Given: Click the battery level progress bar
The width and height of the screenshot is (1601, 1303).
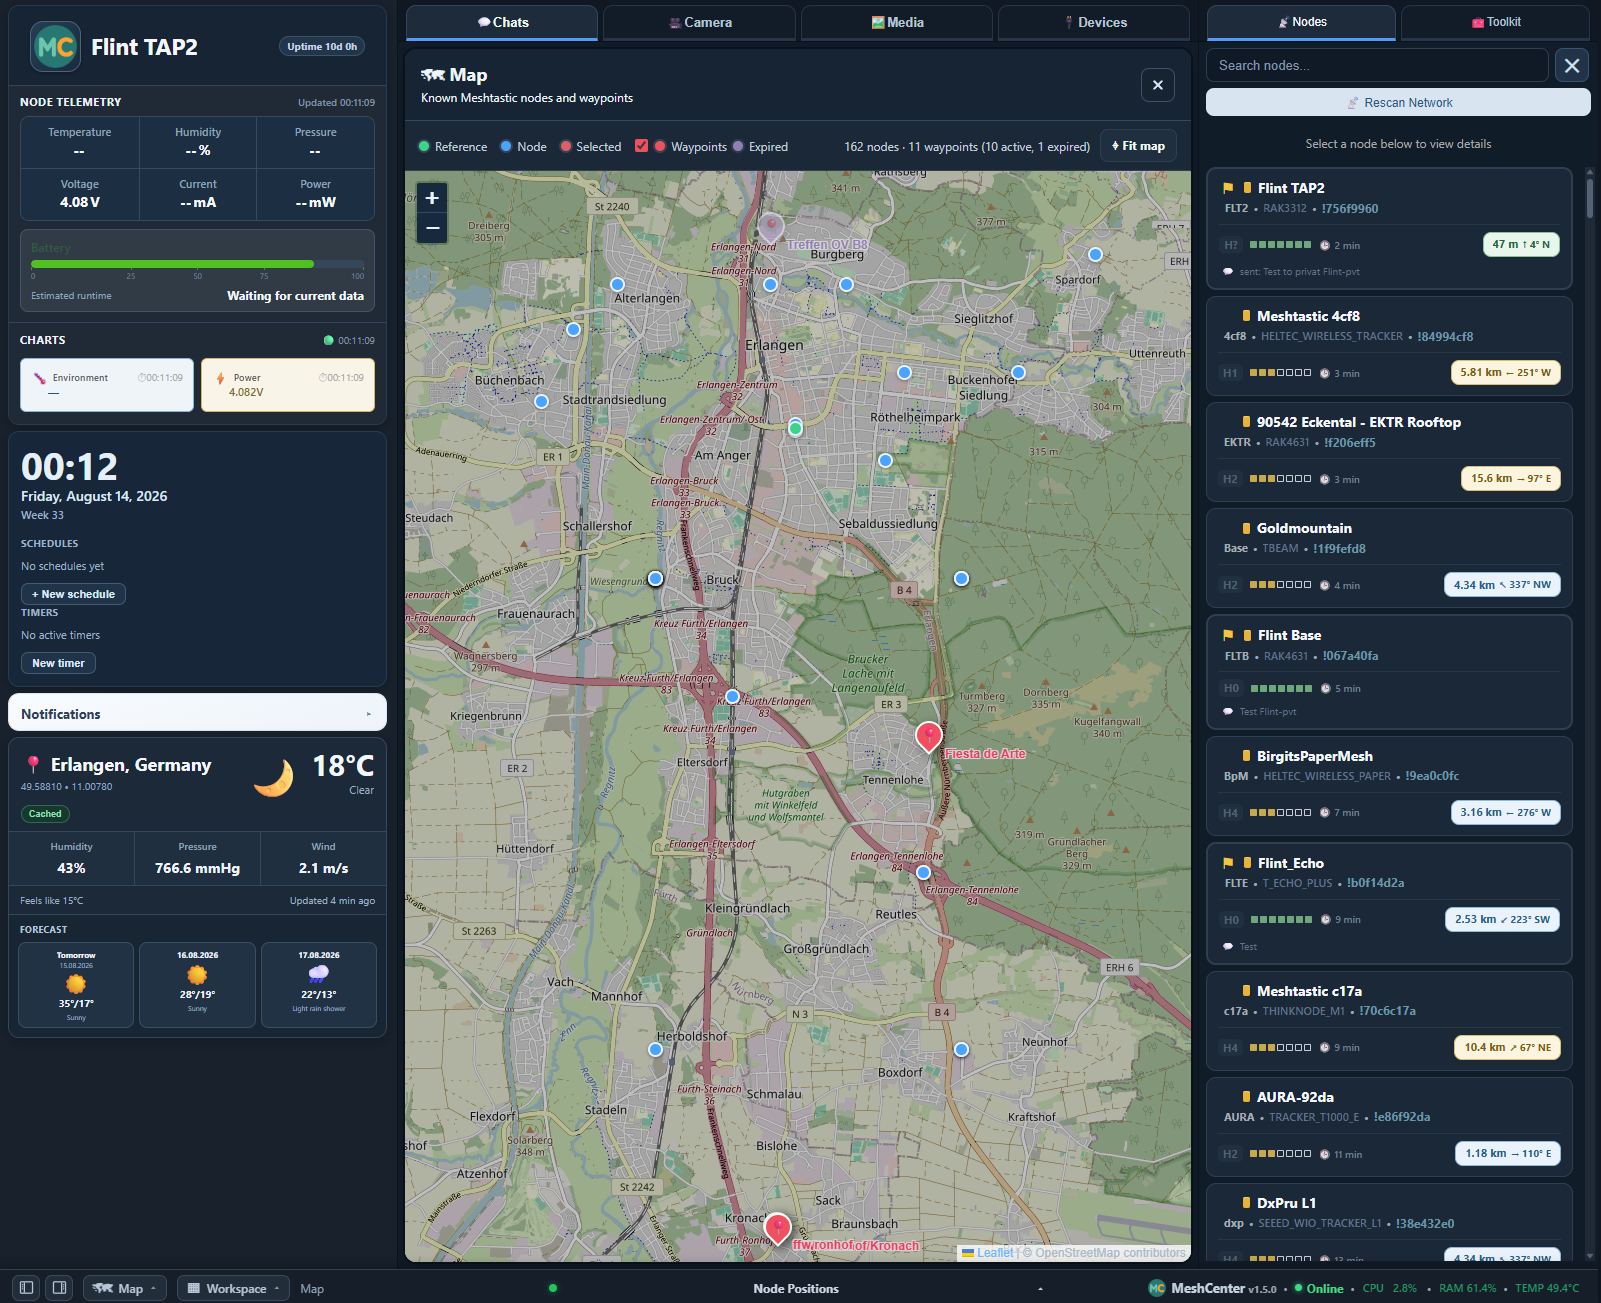Looking at the screenshot, I should [x=197, y=264].
